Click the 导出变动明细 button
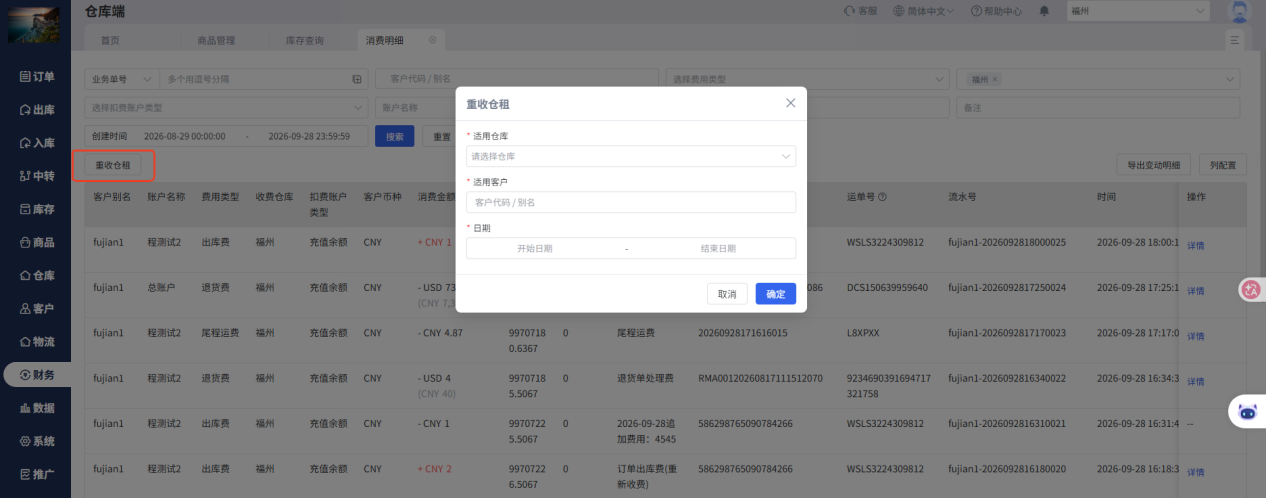 (x=1153, y=165)
